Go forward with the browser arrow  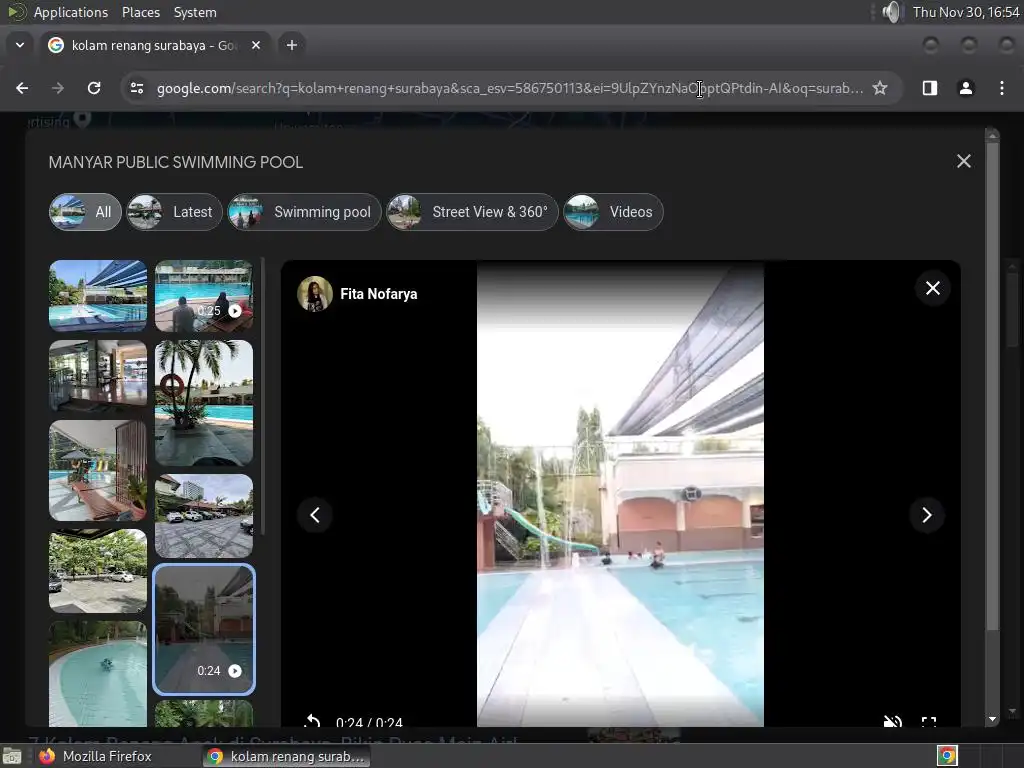(x=58, y=88)
